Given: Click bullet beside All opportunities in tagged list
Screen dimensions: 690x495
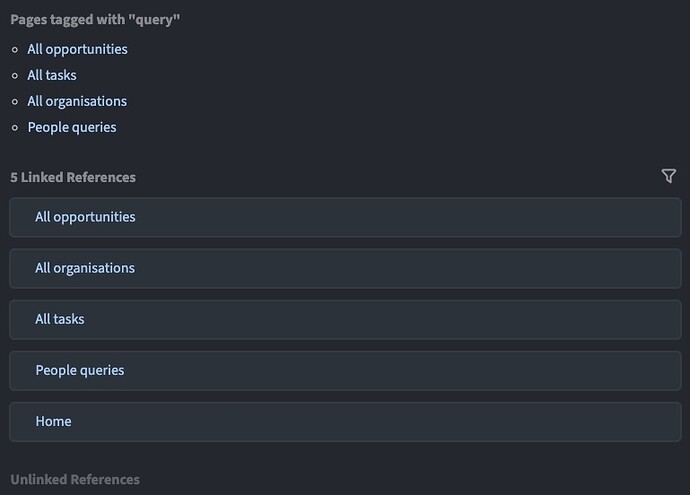Looking at the screenshot, I should [15, 50].
